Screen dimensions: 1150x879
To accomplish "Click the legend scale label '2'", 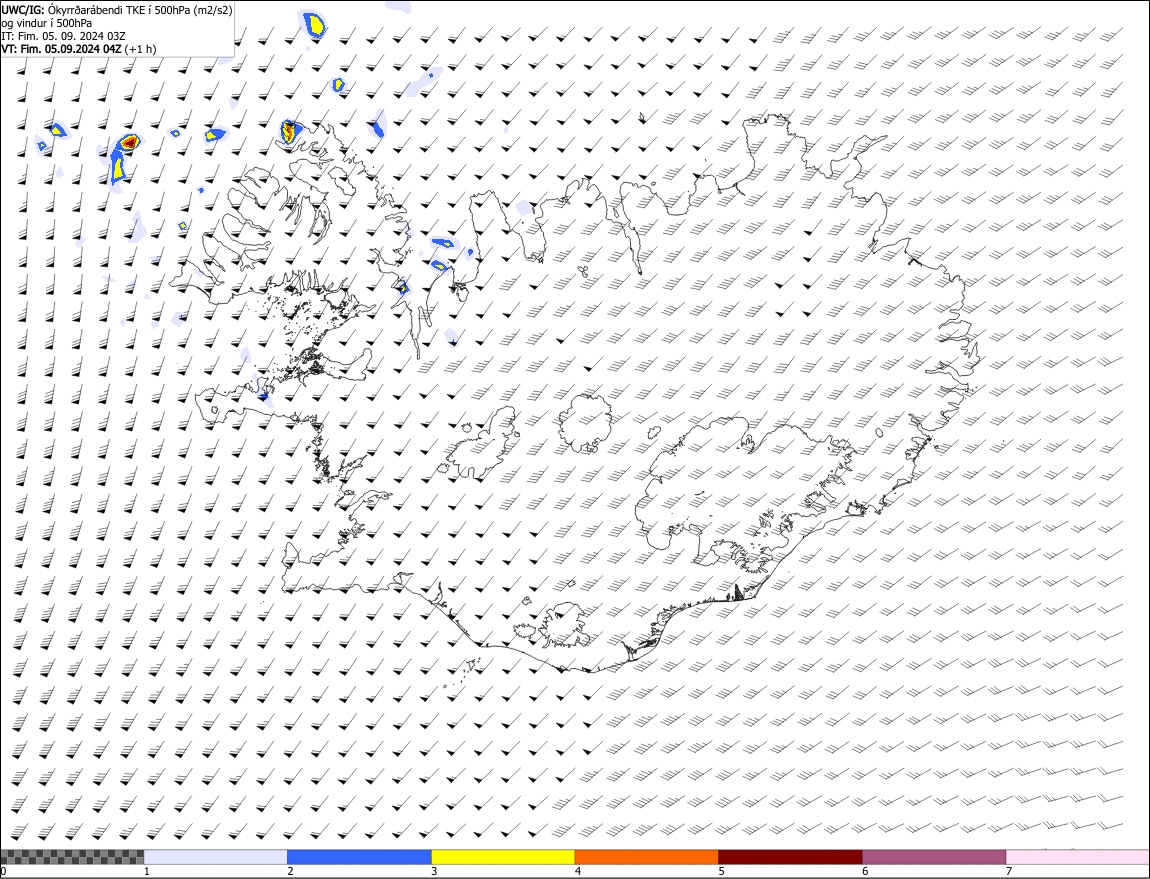I will pos(290,872).
